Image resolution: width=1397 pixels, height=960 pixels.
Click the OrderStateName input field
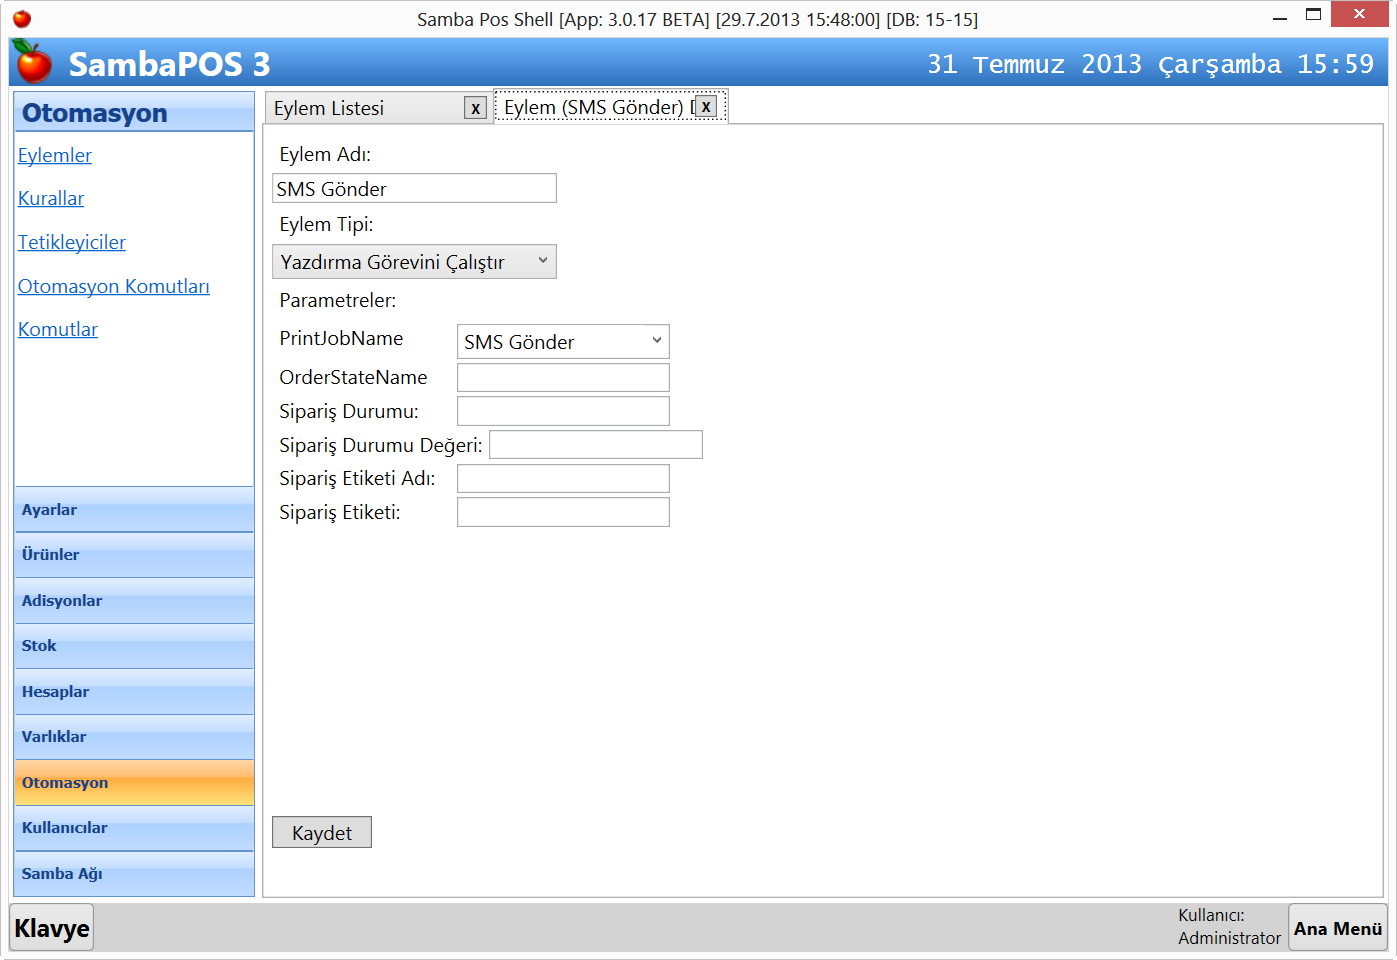562,377
